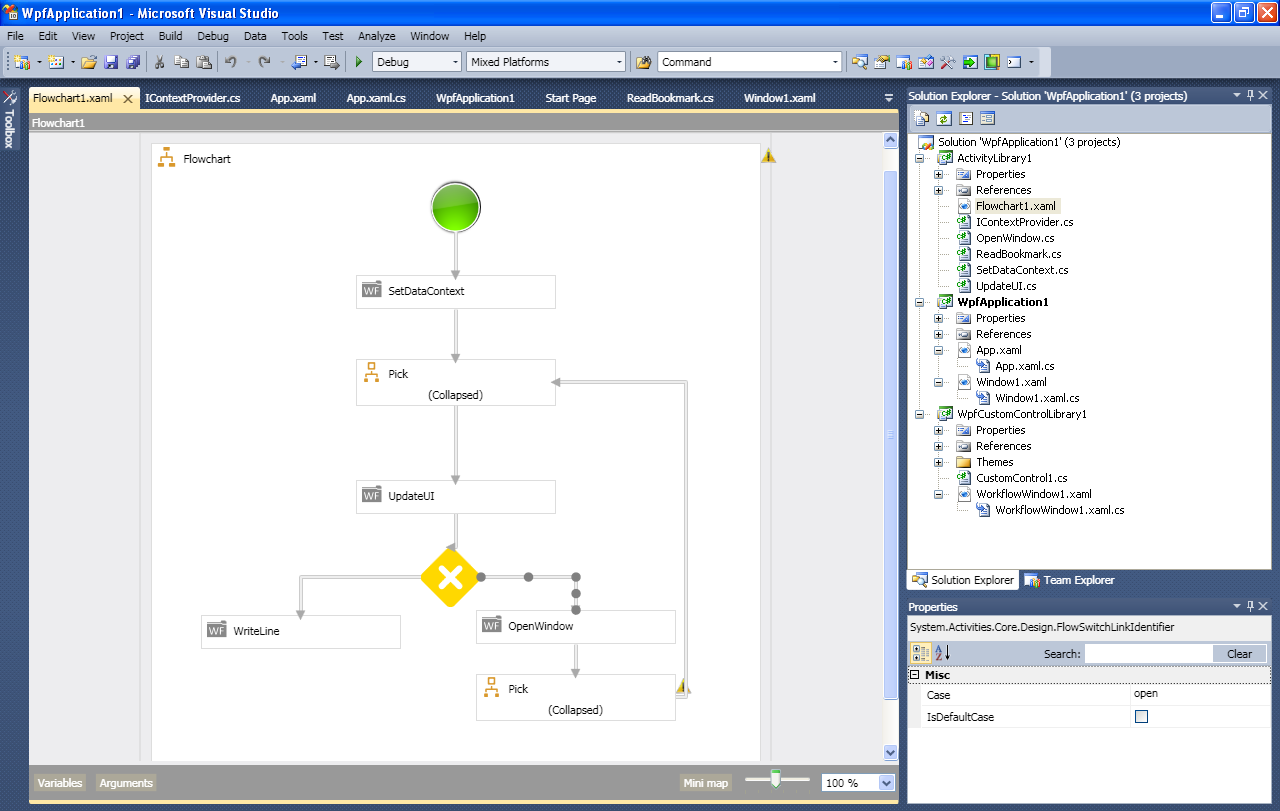Screen dimensions: 1280x811
Task: Collapse the ActivityLibrary1 project node
Action: coord(920,158)
